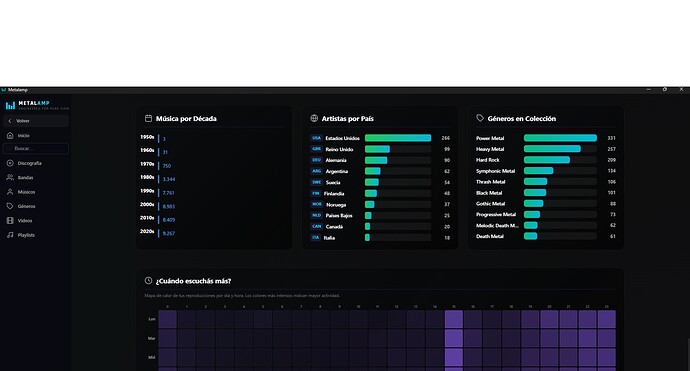Screen dimensions: 690x371
Task: Click the SWE country badge
Action: [x=316, y=182]
